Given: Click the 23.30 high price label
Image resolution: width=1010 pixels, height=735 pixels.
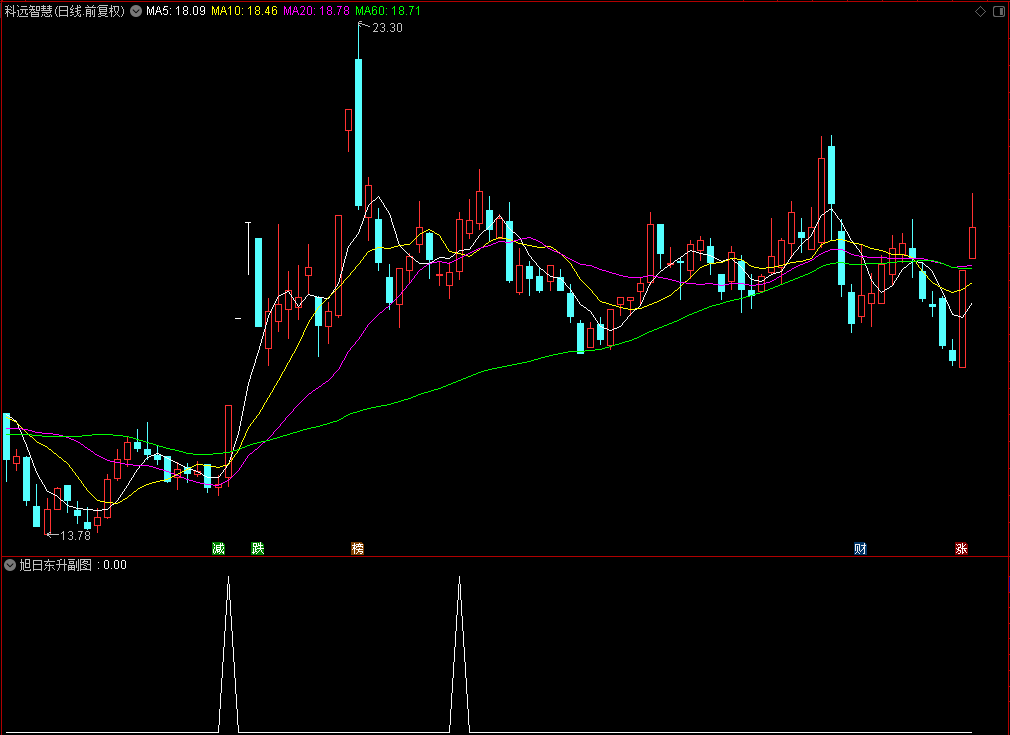Looking at the screenshot, I should (x=387, y=28).
